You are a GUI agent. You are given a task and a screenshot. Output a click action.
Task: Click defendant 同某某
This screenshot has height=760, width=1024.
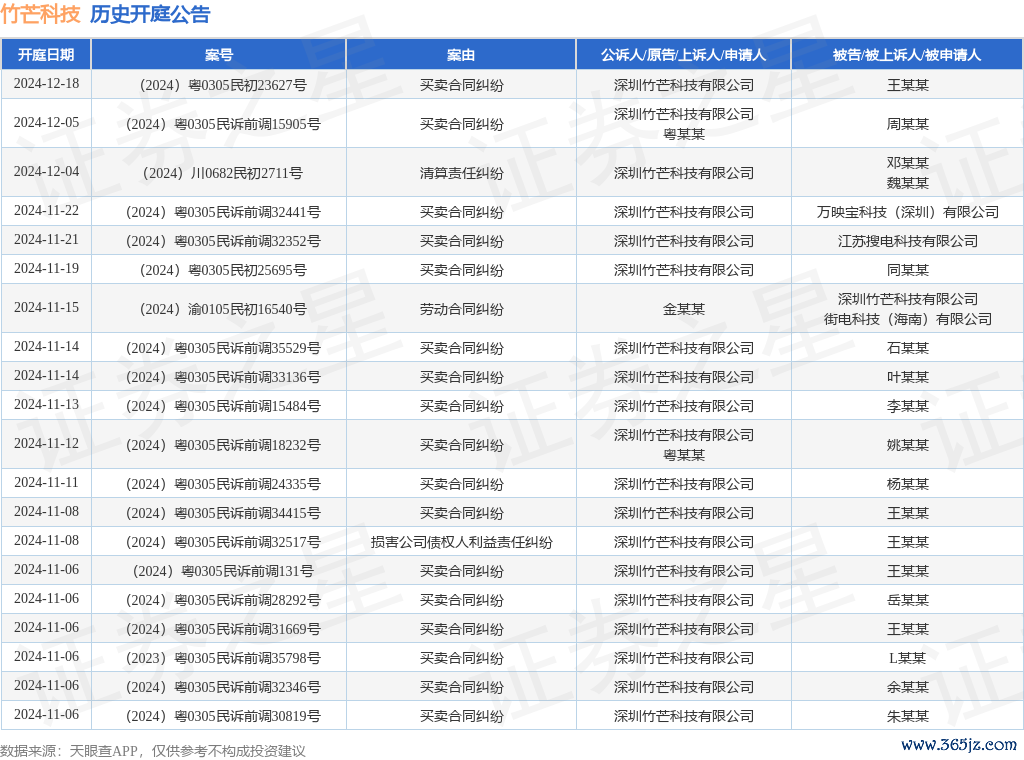(908, 270)
